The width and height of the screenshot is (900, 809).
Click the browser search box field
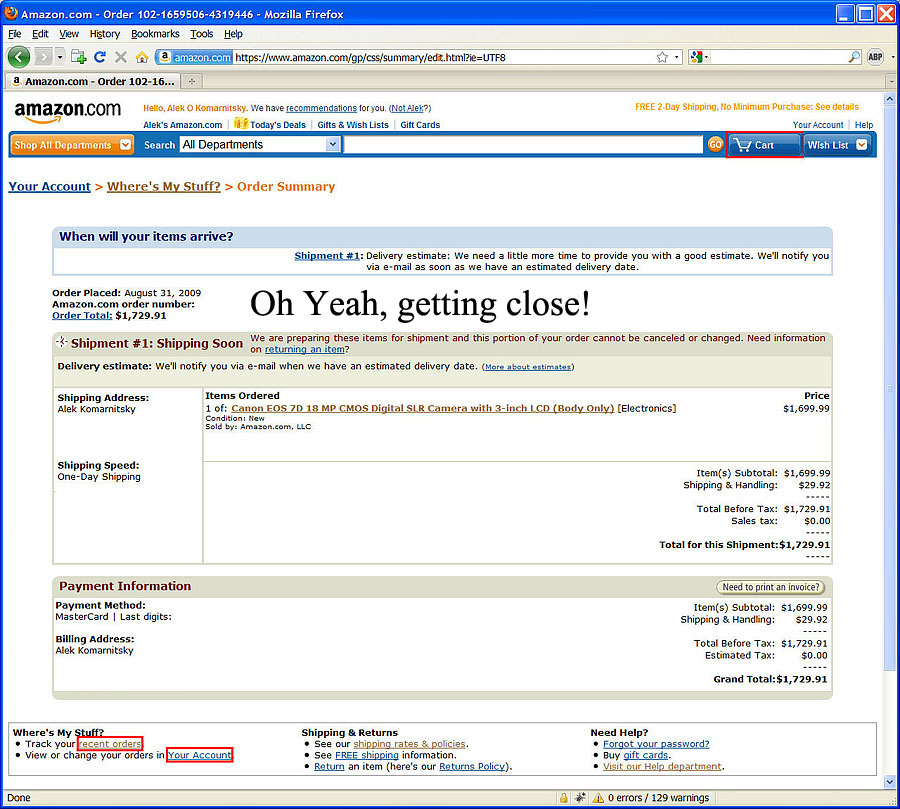(778, 57)
